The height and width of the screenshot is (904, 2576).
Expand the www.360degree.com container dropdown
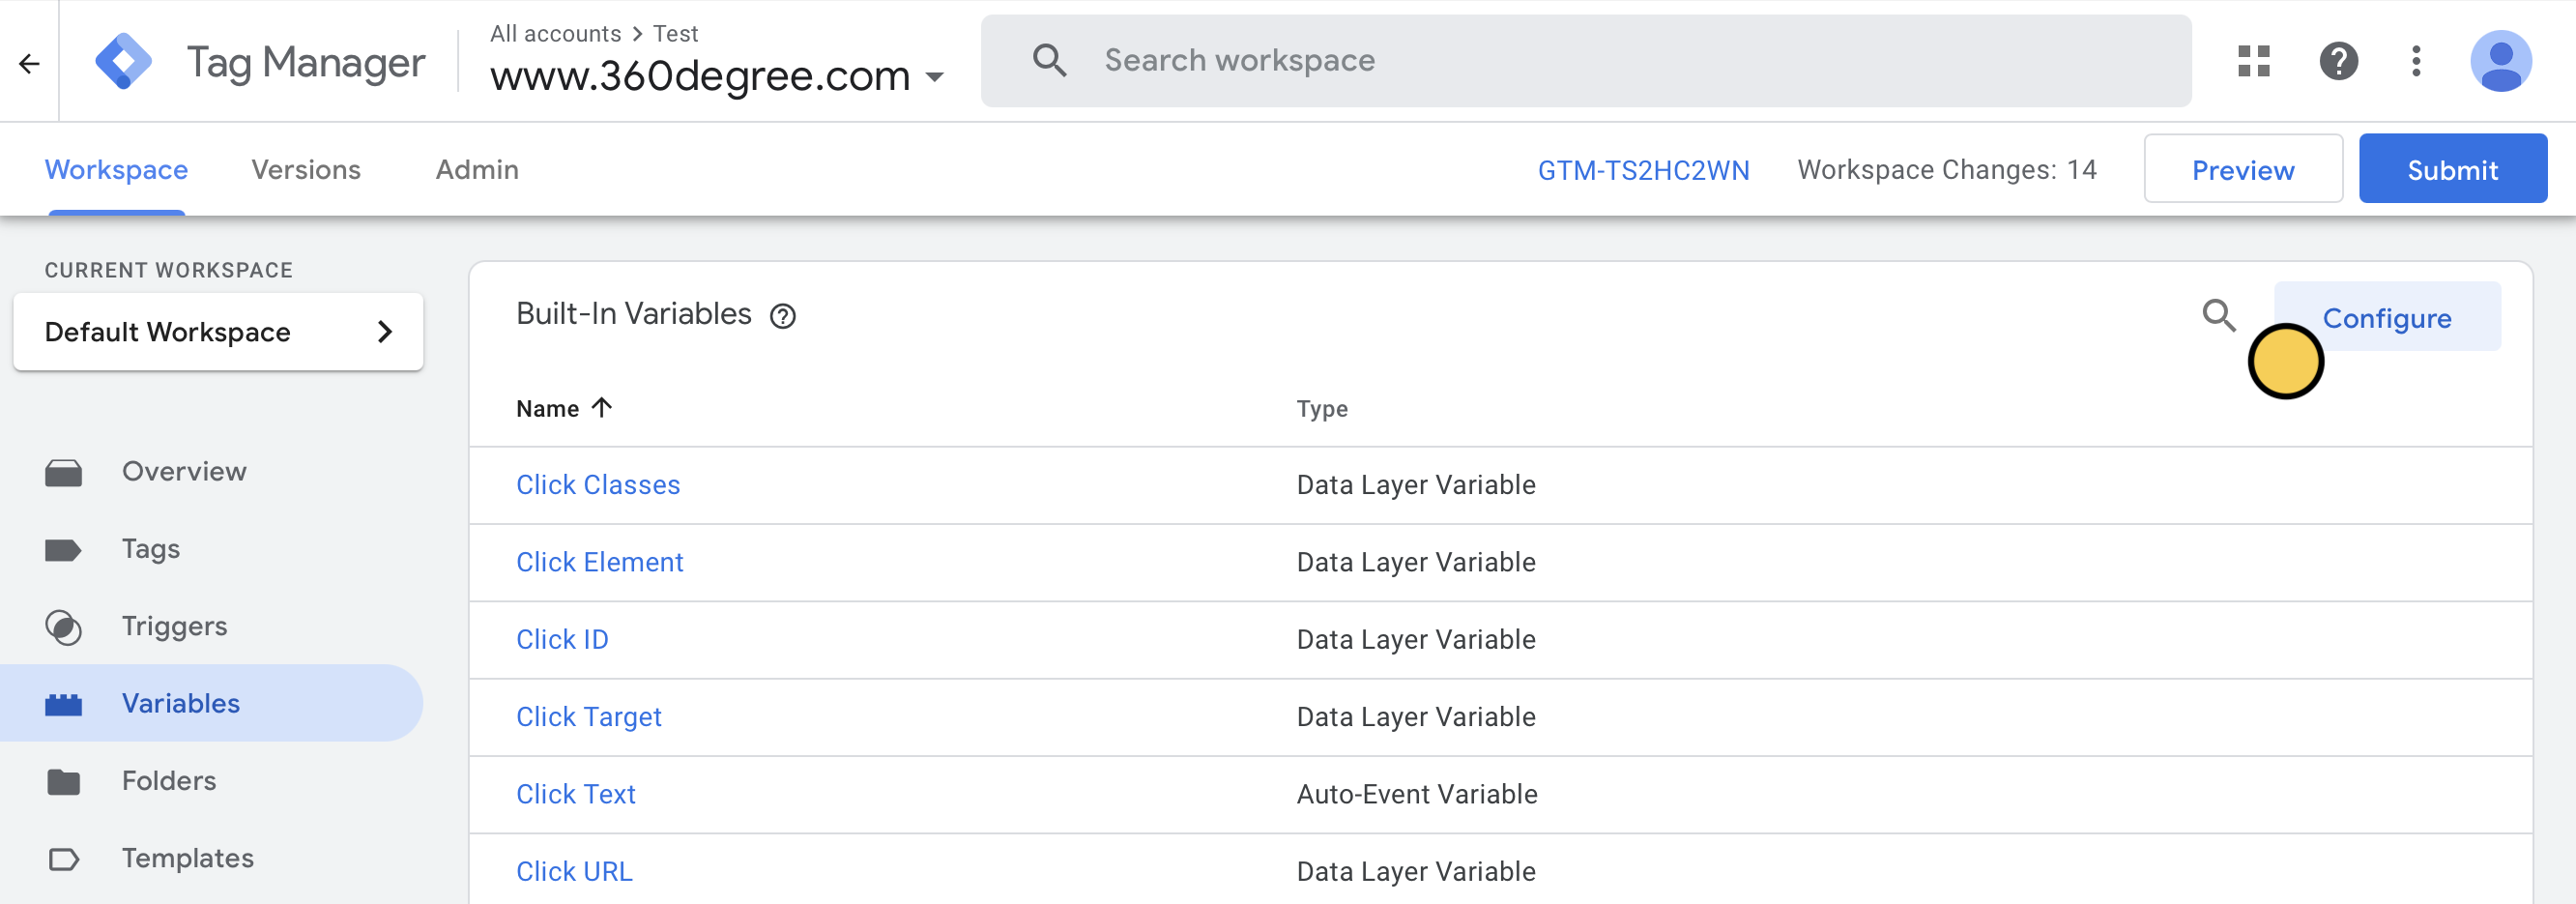[x=936, y=76]
